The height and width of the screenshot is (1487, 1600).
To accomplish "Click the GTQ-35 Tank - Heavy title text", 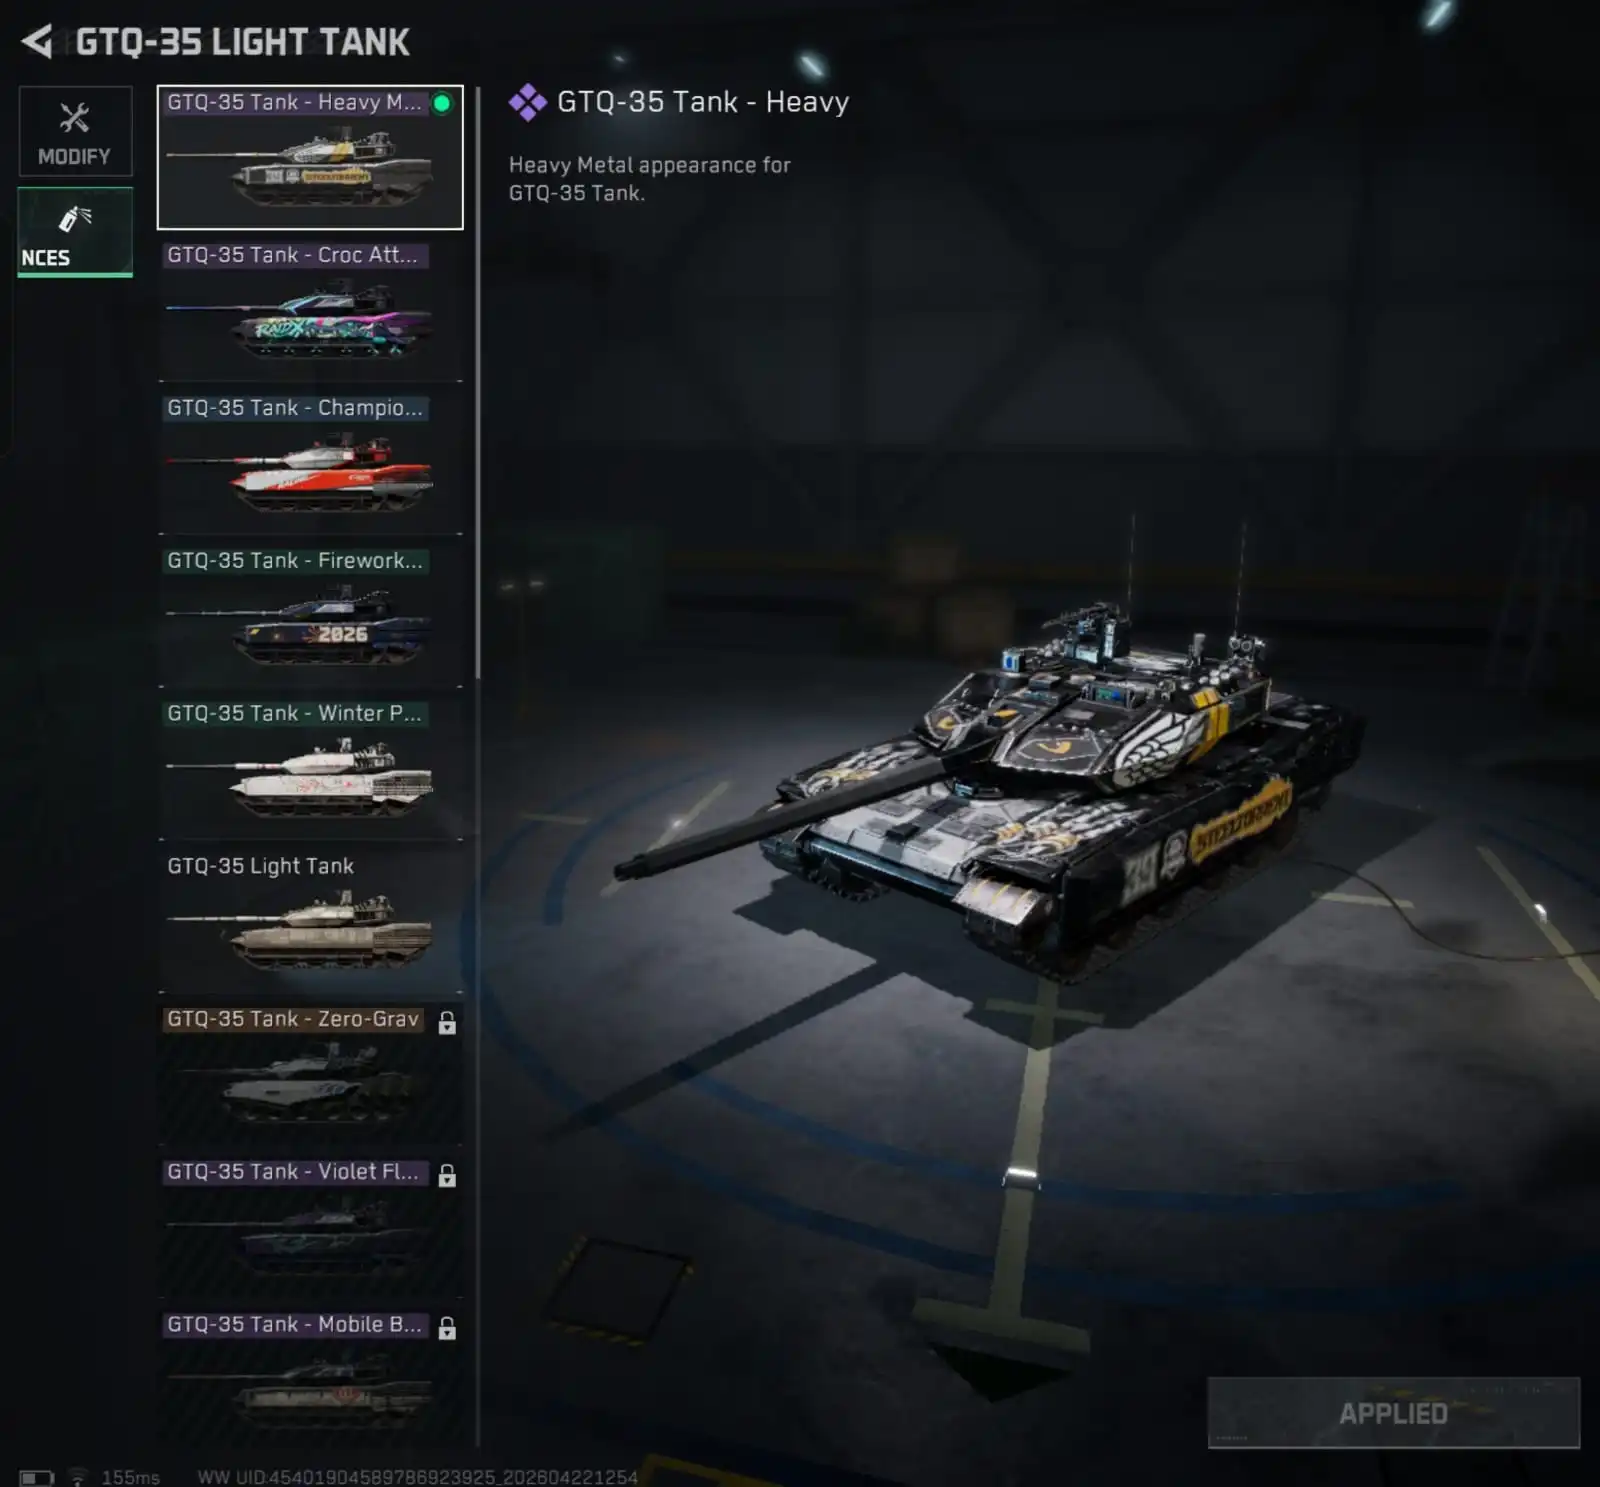I will [x=703, y=102].
